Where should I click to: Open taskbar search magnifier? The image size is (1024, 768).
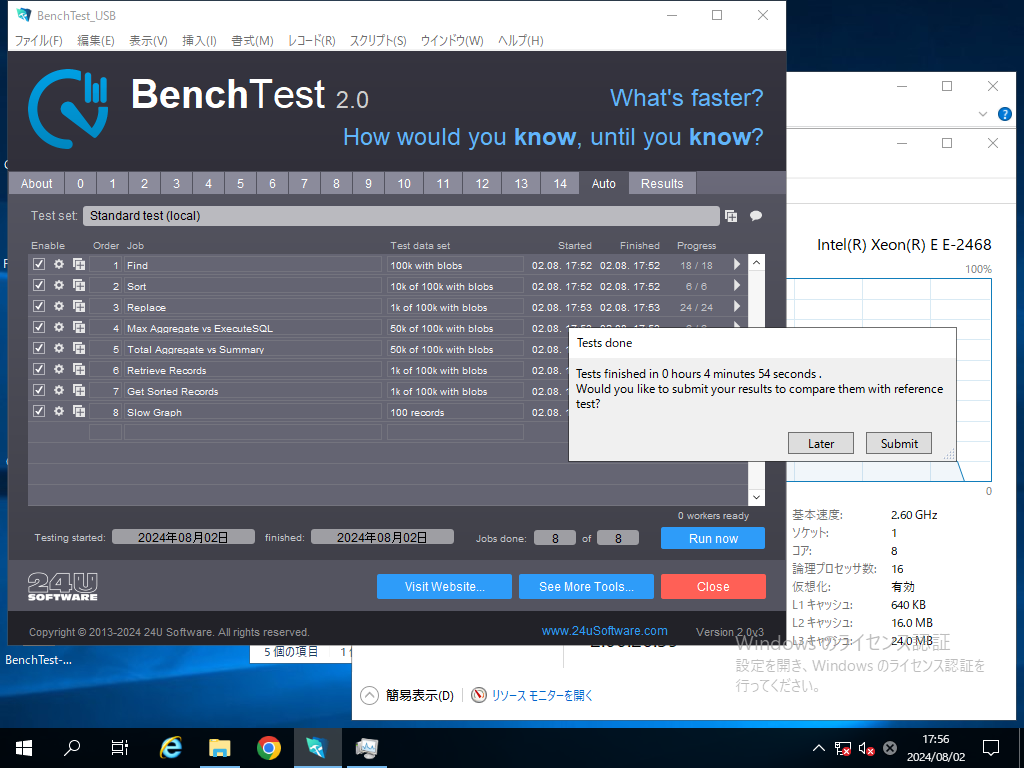coord(72,748)
